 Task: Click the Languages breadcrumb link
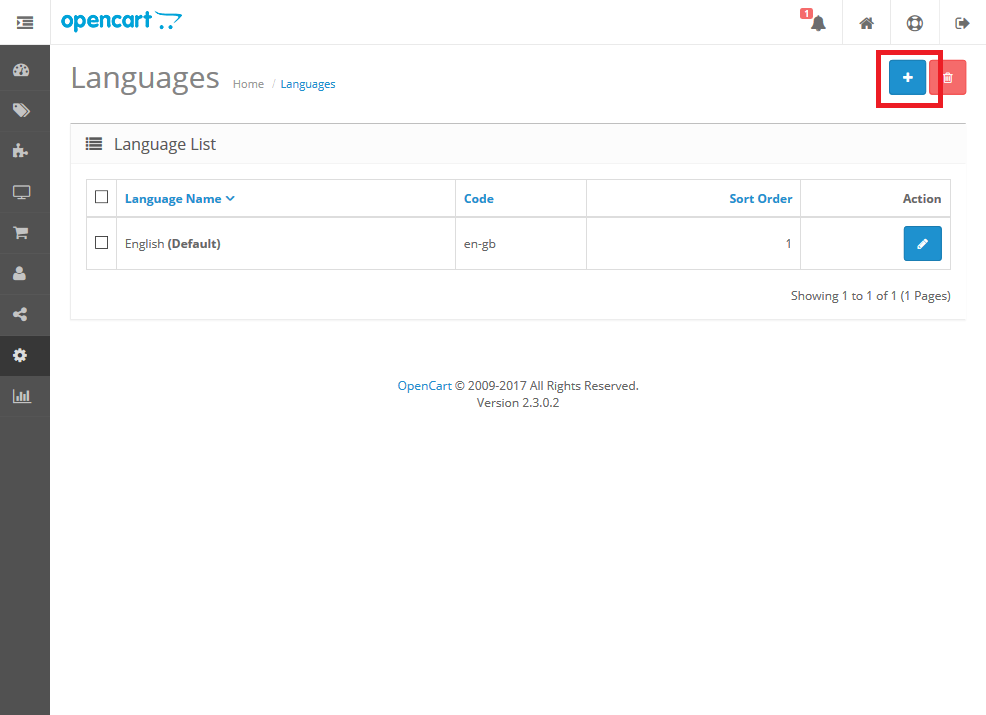tap(307, 84)
